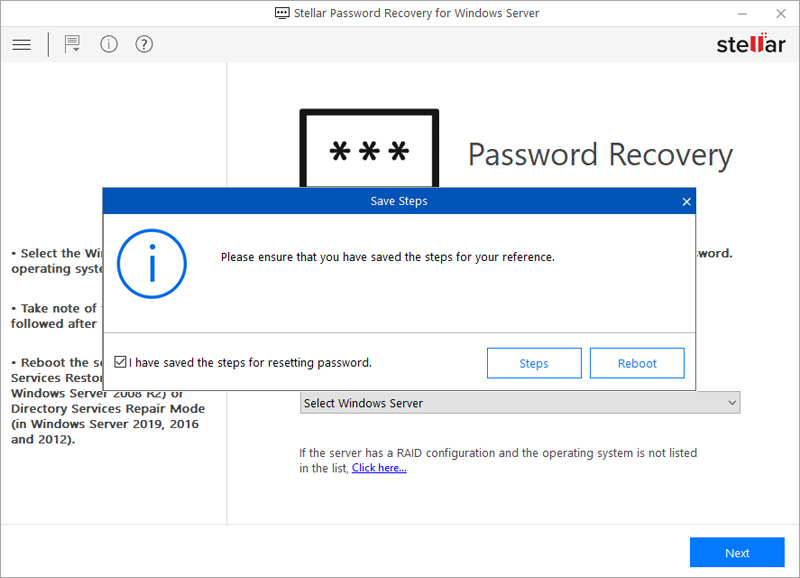Image resolution: width=800 pixels, height=578 pixels.
Task: Click the Stellar logo
Action: pyautogui.click(x=751, y=44)
